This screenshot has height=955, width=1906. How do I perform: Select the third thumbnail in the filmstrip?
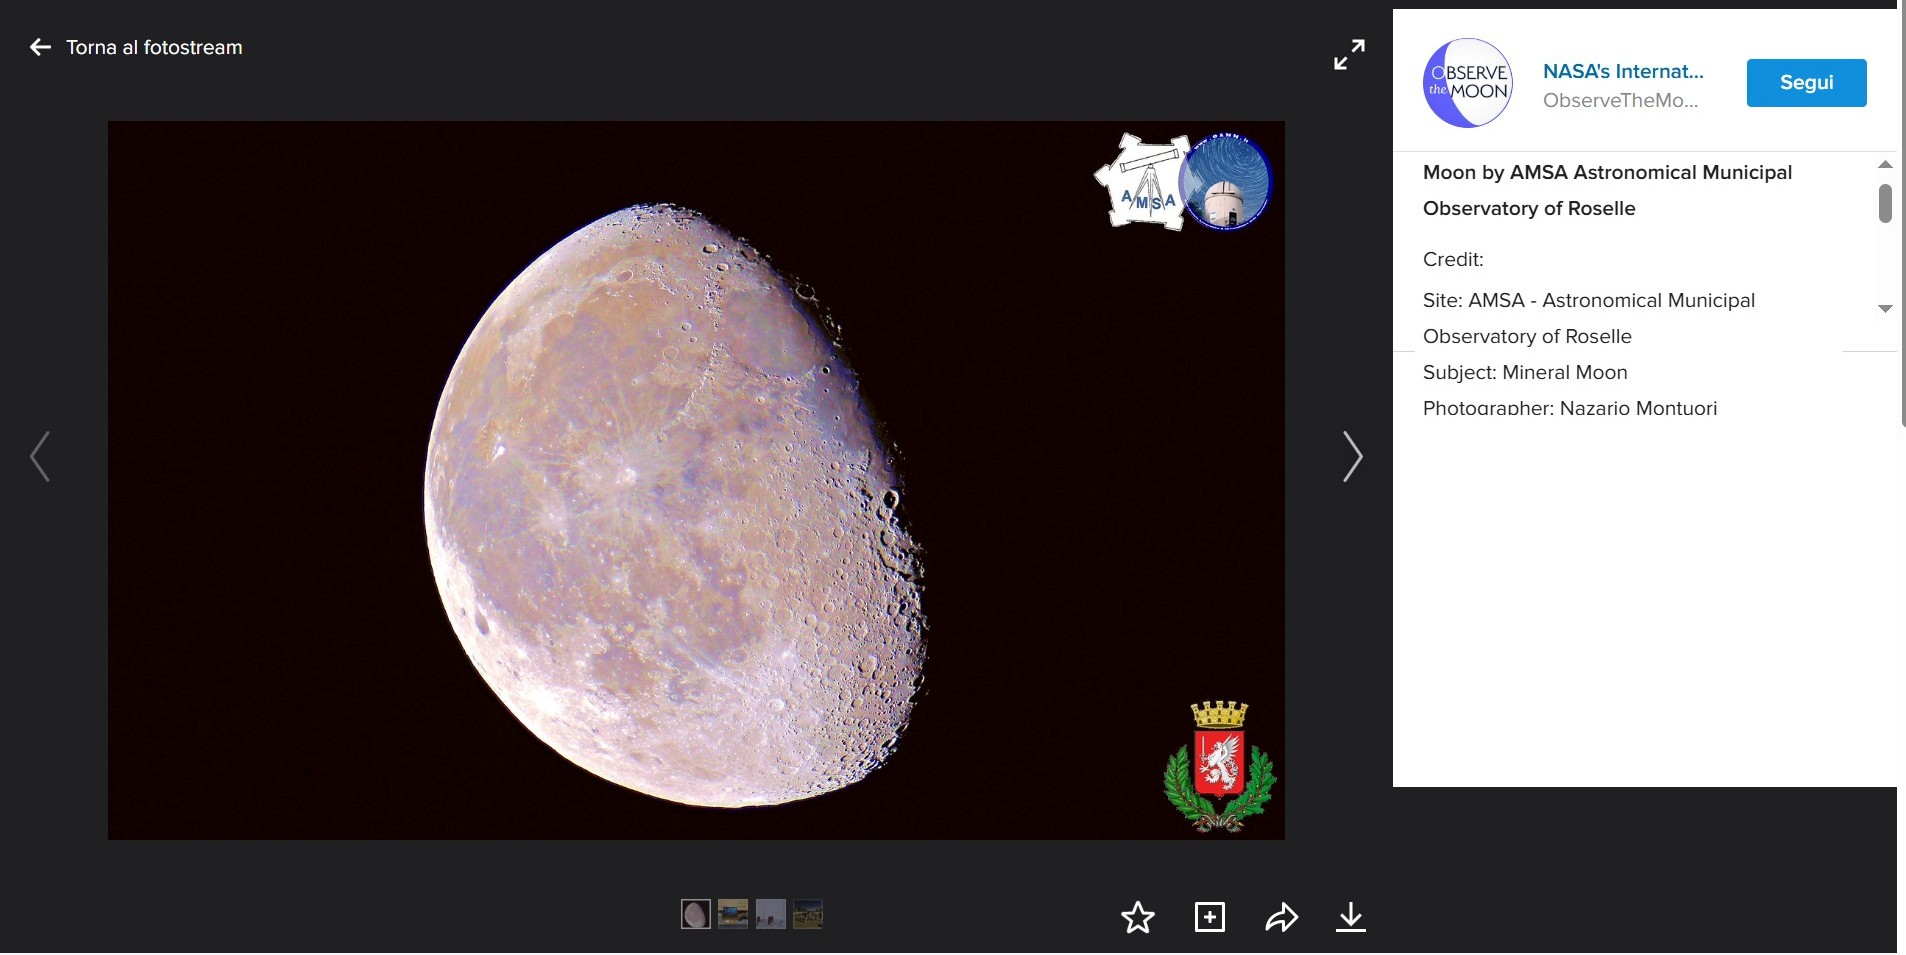(x=771, y=914)
